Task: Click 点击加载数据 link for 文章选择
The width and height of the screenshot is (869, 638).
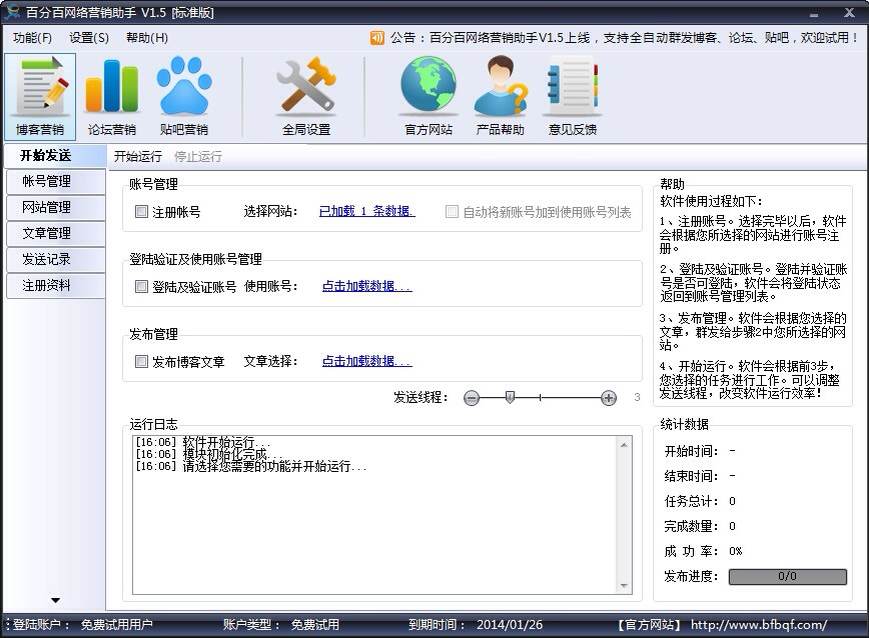Action: tap(366, 361)
